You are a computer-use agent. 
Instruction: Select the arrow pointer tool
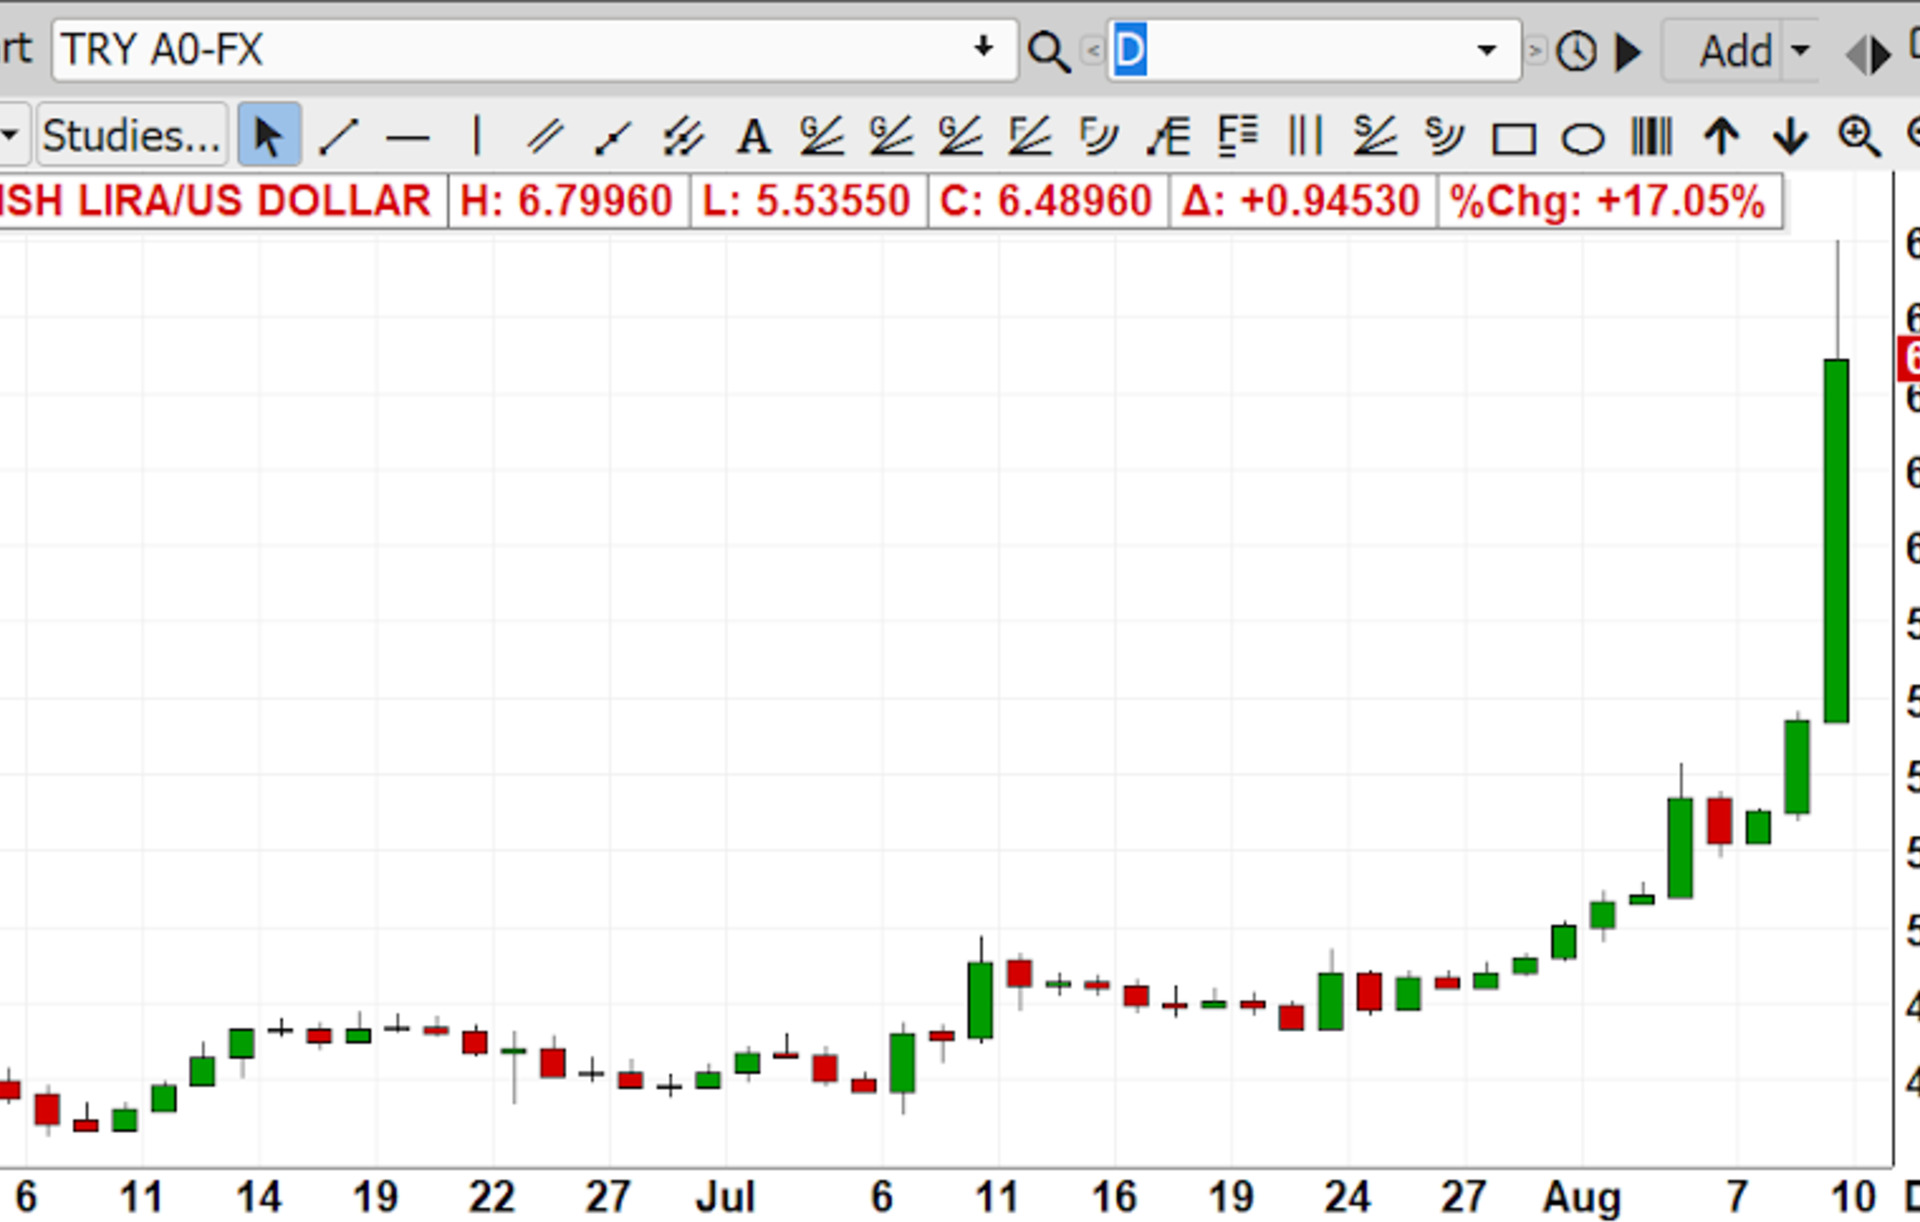tap(268, 136)
